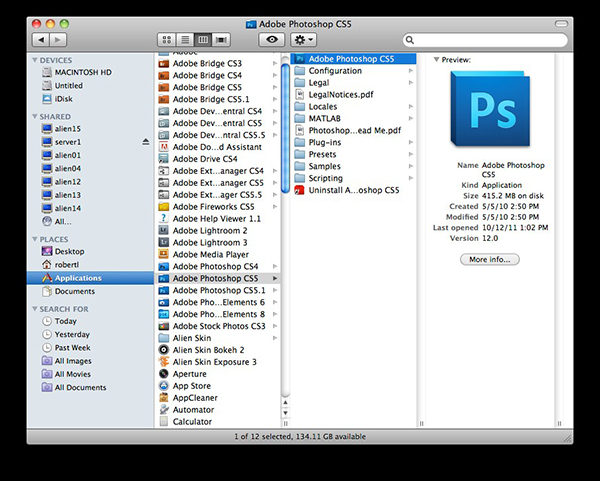Screen dimensions: 600x481
Task: Collapse the Preview disclosure triangle
Action: pos(436,60)
